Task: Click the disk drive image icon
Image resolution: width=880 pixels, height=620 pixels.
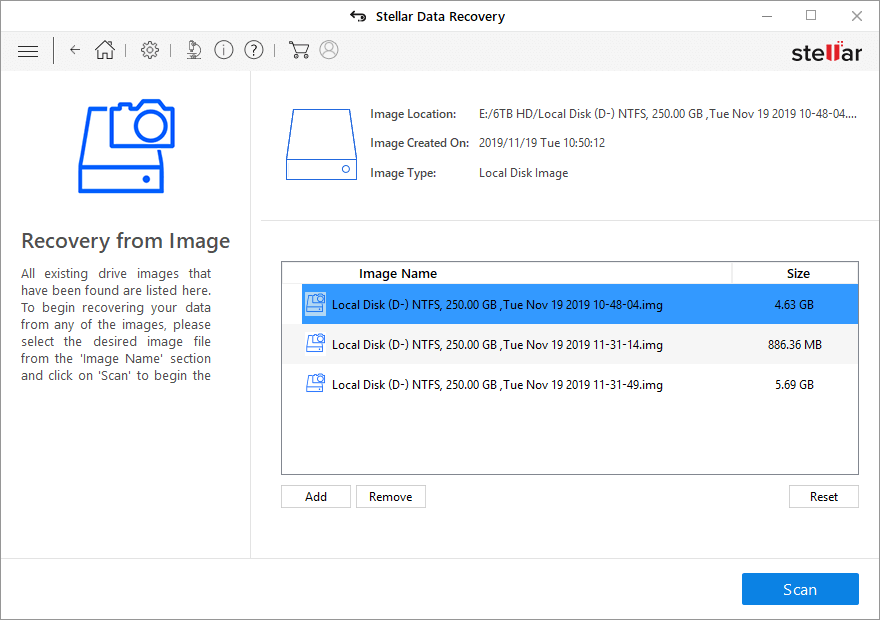Action: click(322, 144)
